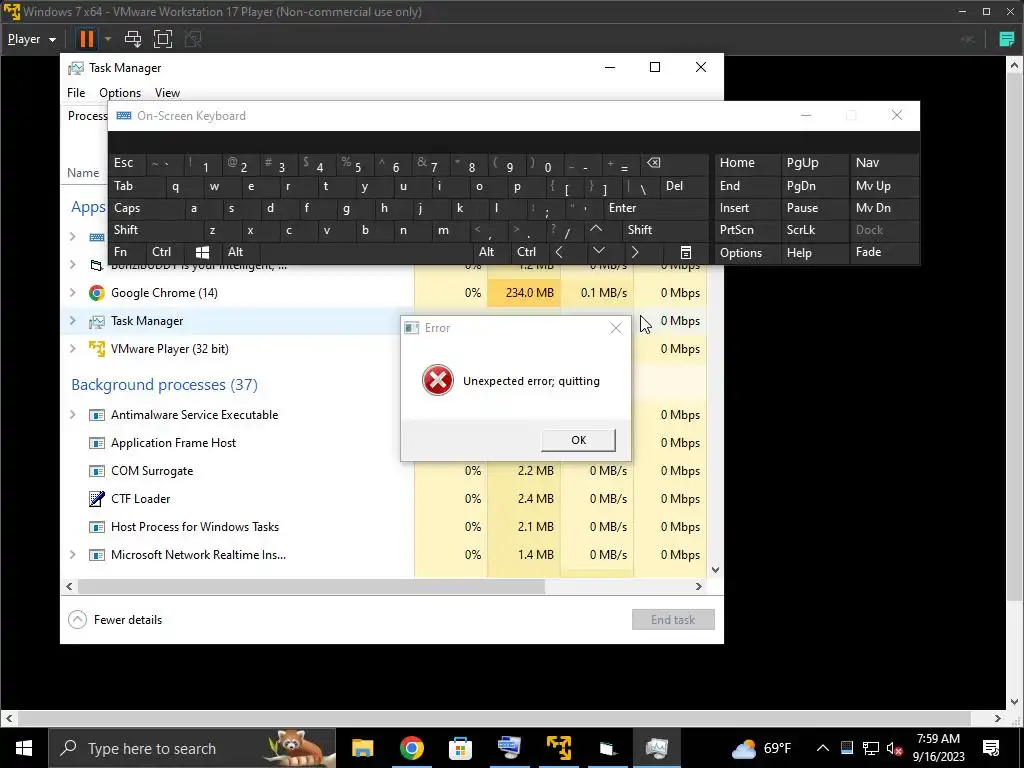Click OK in the Error dialog

click(x=578, y=440)
